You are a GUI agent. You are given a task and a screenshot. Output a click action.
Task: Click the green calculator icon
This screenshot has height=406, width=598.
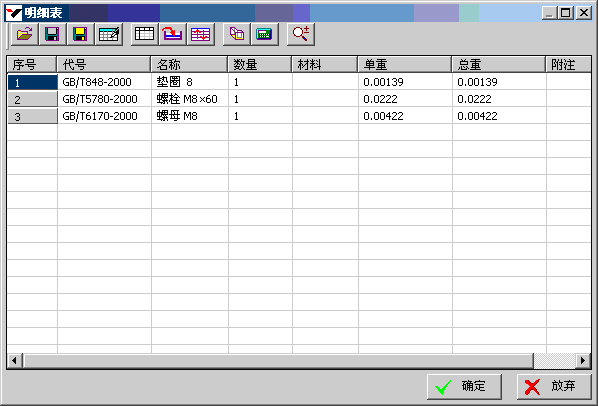(x=265, y=34)
